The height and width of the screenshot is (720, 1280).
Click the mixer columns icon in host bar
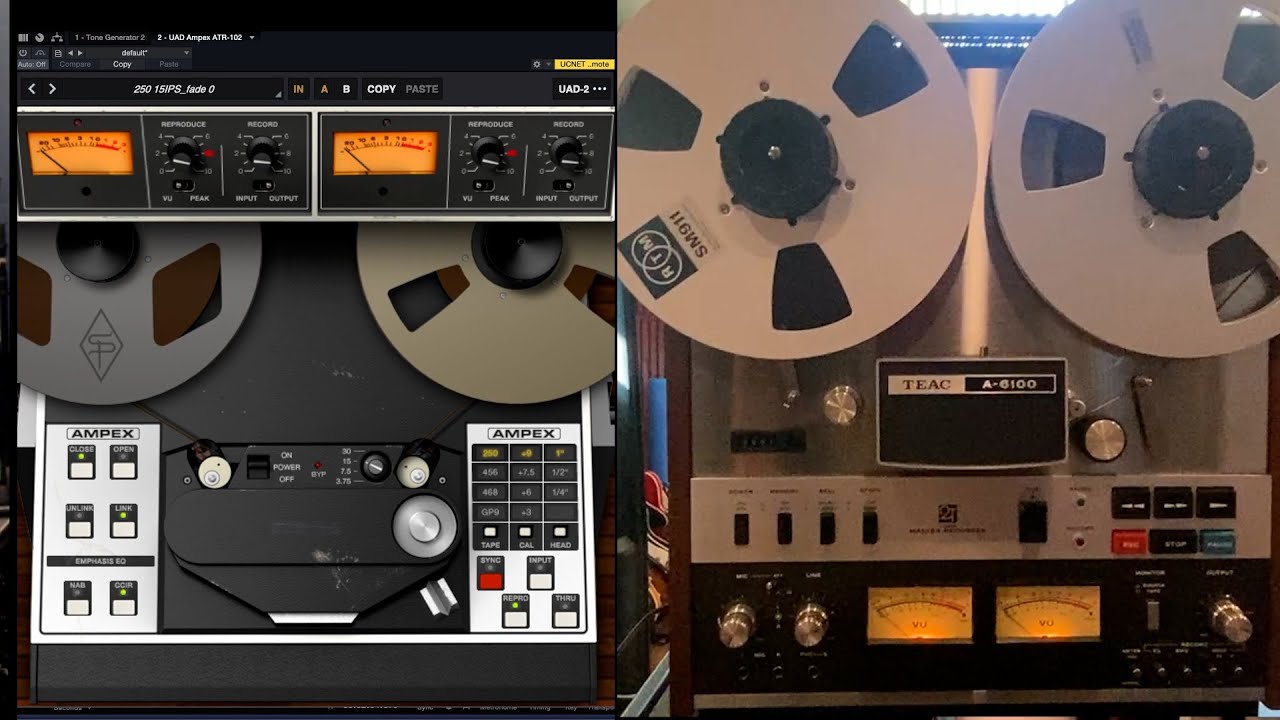tap(23, 37)
